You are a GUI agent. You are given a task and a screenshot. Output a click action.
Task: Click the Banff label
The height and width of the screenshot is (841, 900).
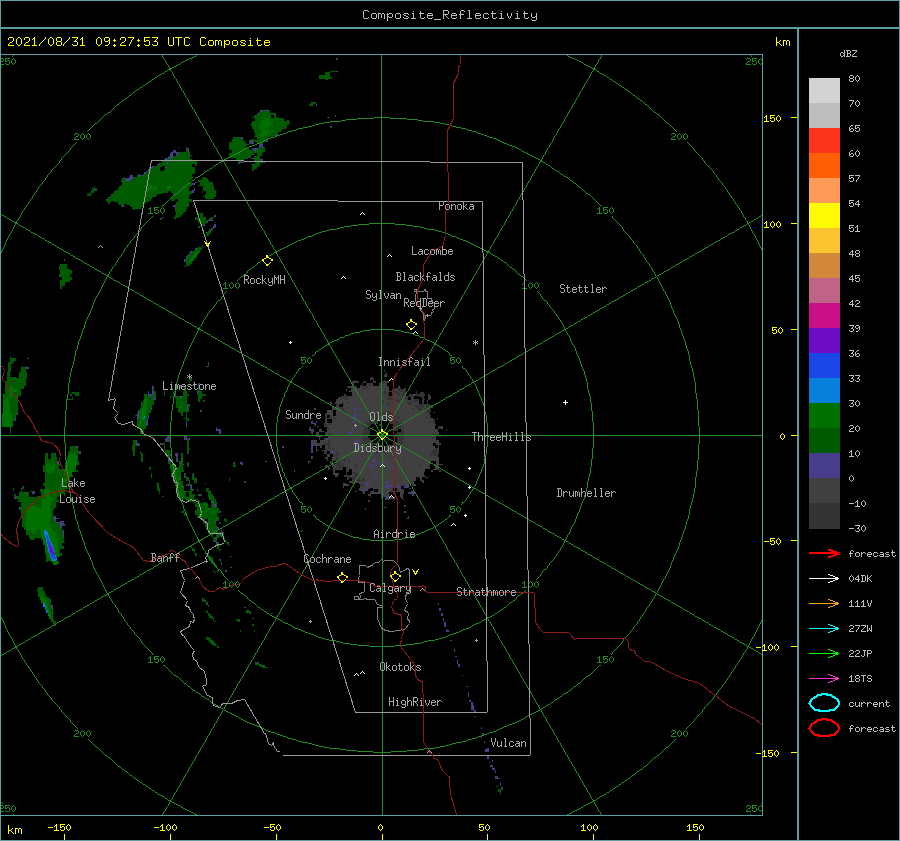click(165, 557)
